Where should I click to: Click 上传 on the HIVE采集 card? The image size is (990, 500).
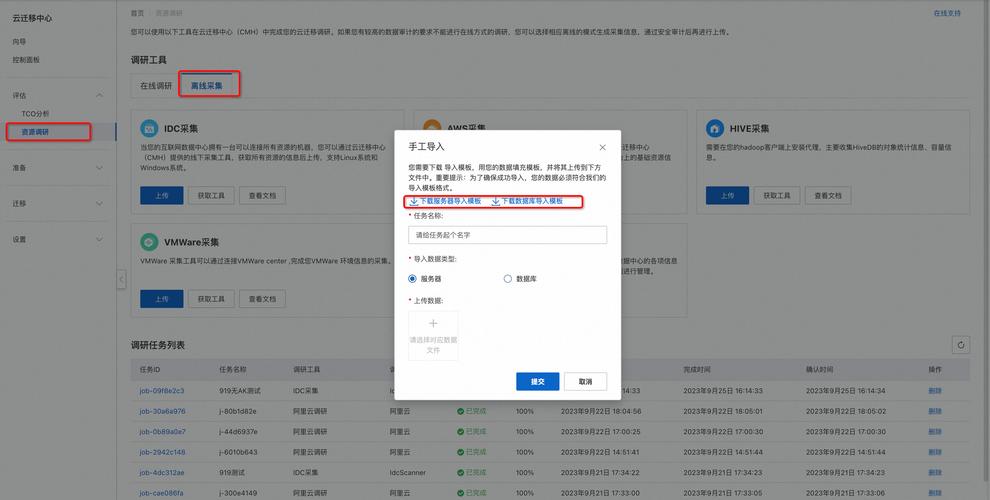pyautogui.click(x=727, y=196)
